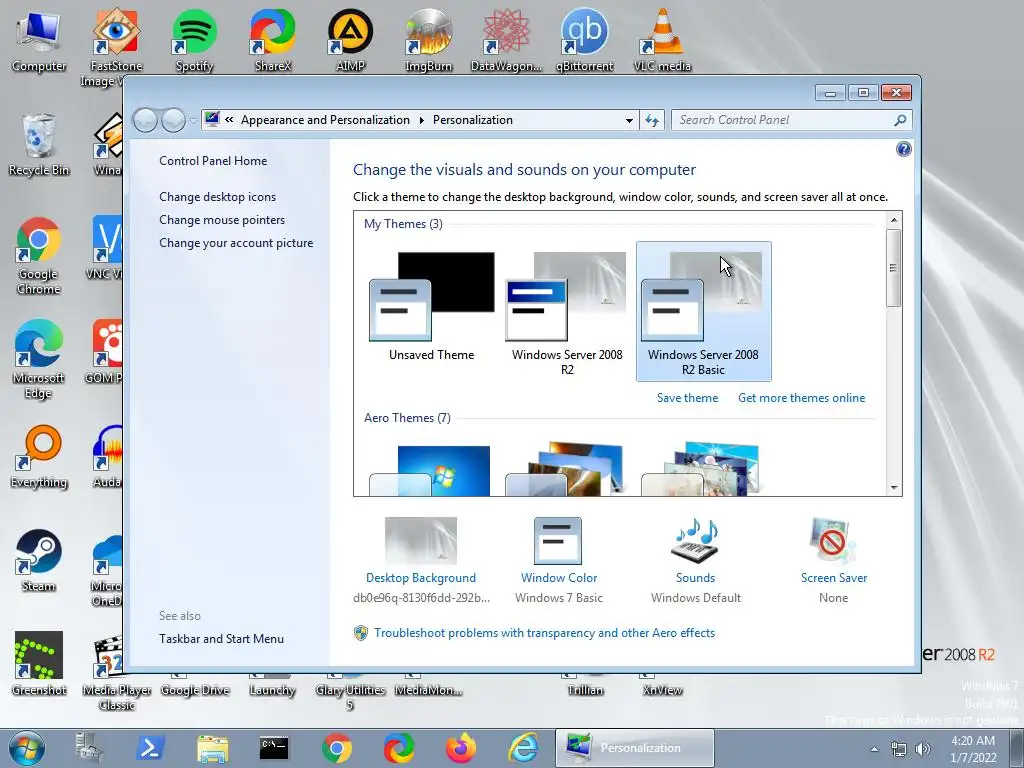1024x768 pixels.
Task: Click the Personalization breadcrumb
Action: pos(473,120)
